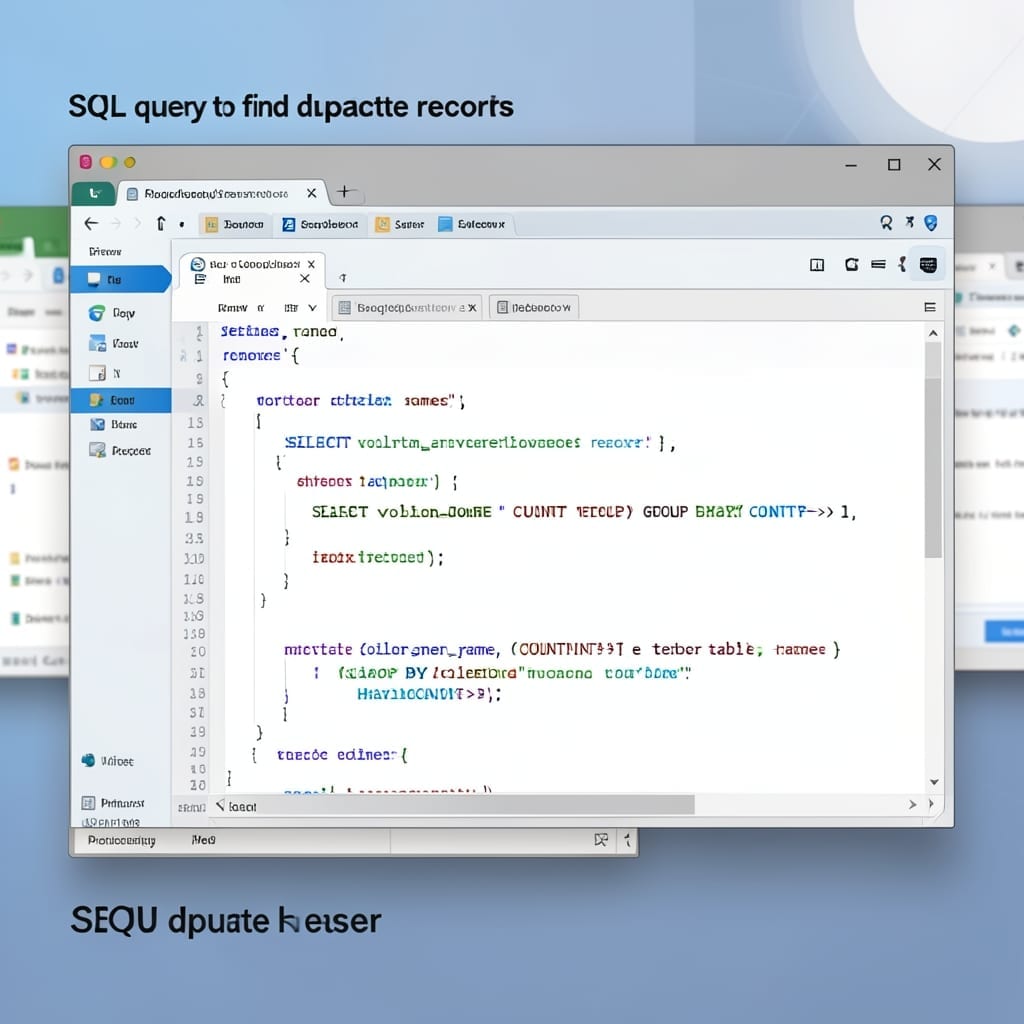Select the highlighted Dia sidebar item
This screenshot has height=1024, width=1024.
click(120, 279)
